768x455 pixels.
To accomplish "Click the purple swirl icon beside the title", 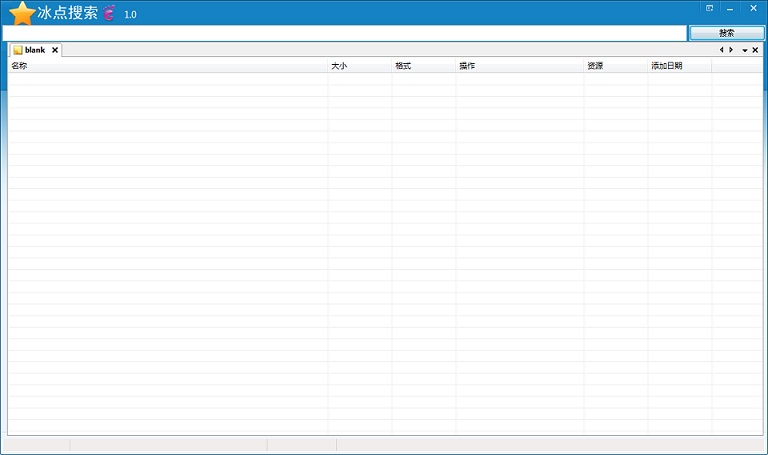I will 109,12.
